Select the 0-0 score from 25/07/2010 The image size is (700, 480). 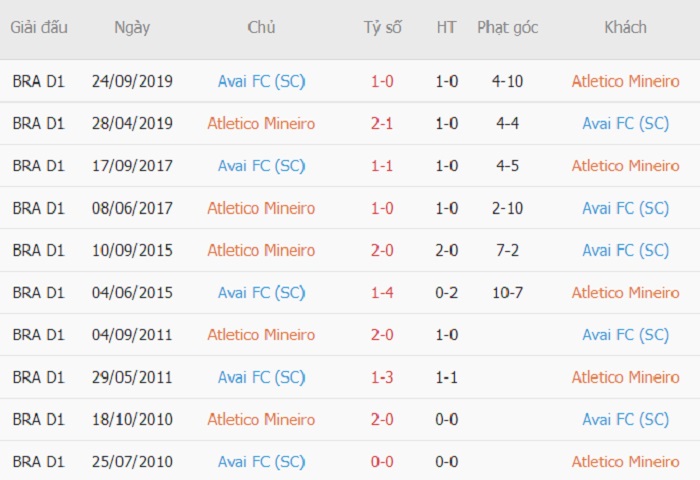click(382, 462)
